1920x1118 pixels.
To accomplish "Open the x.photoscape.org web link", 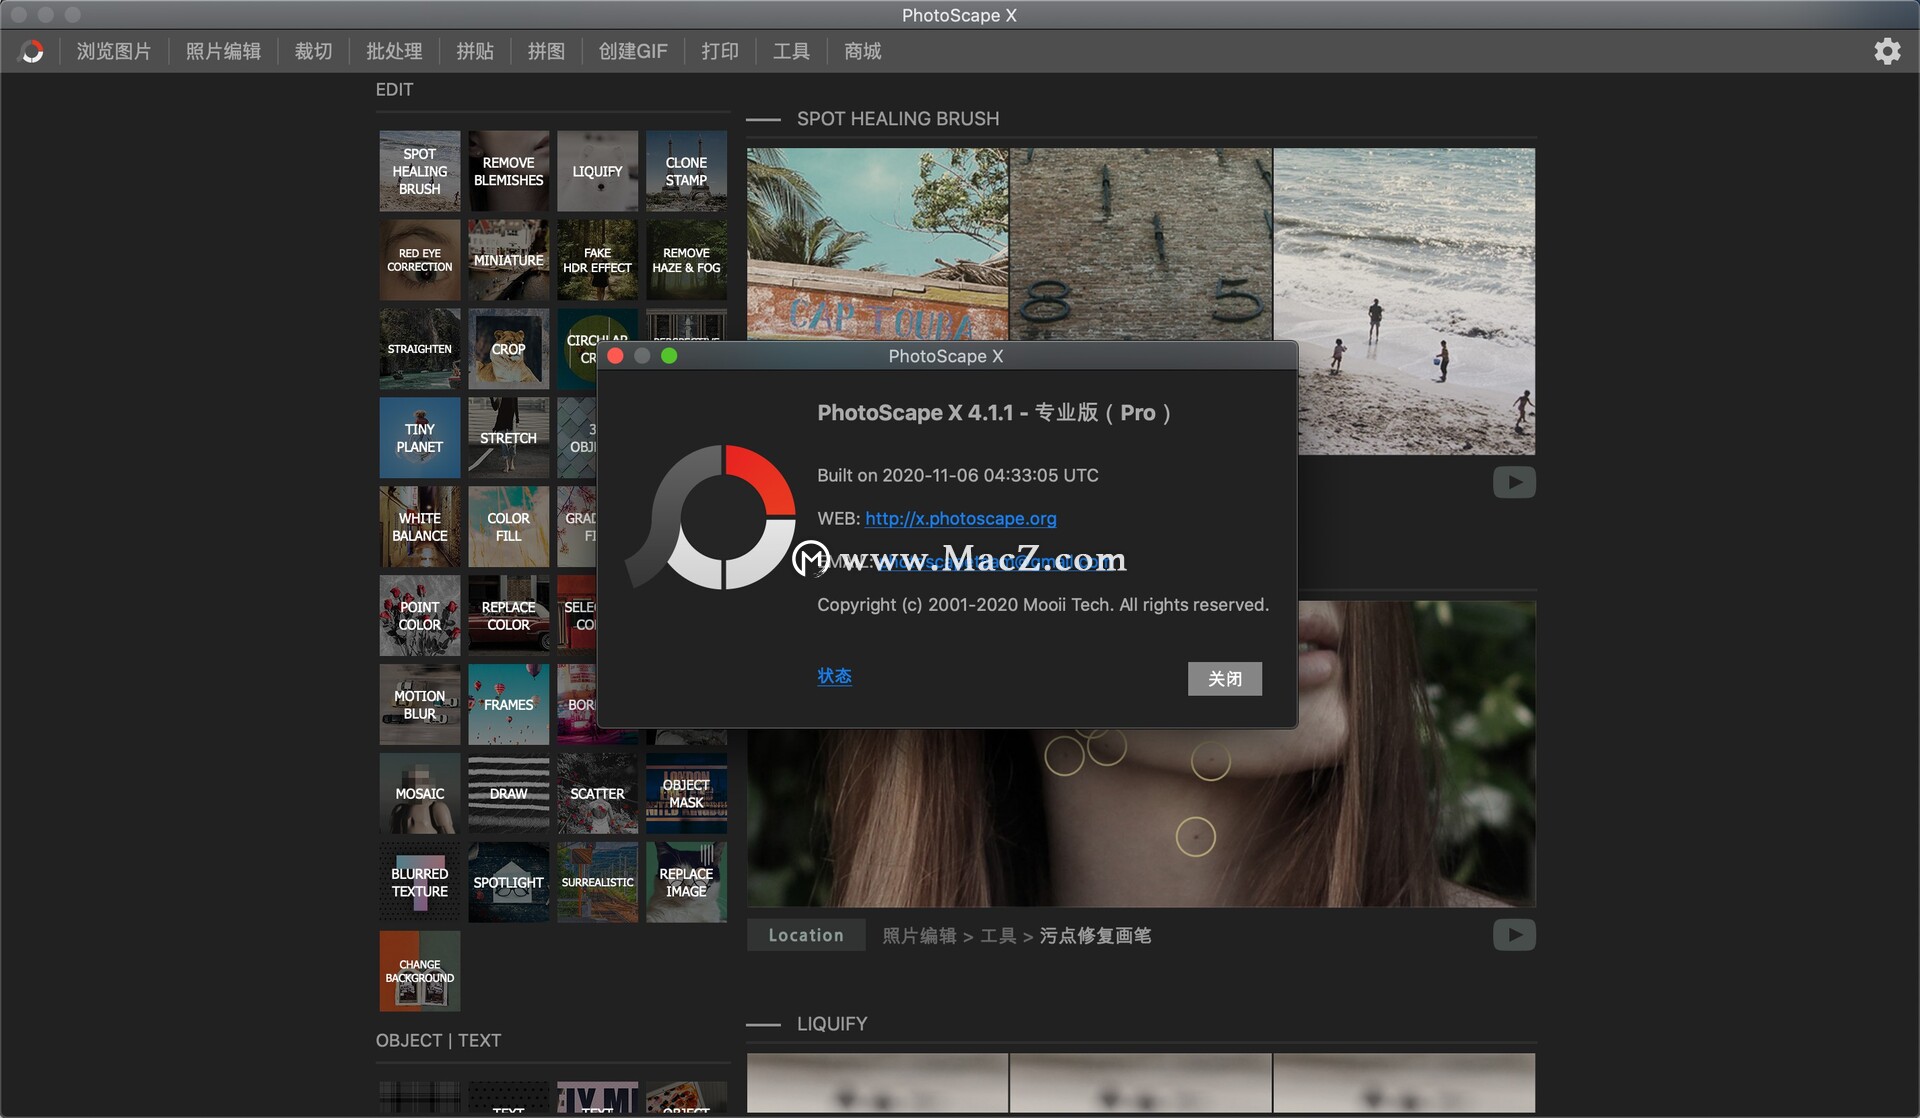I will point(960,518).
